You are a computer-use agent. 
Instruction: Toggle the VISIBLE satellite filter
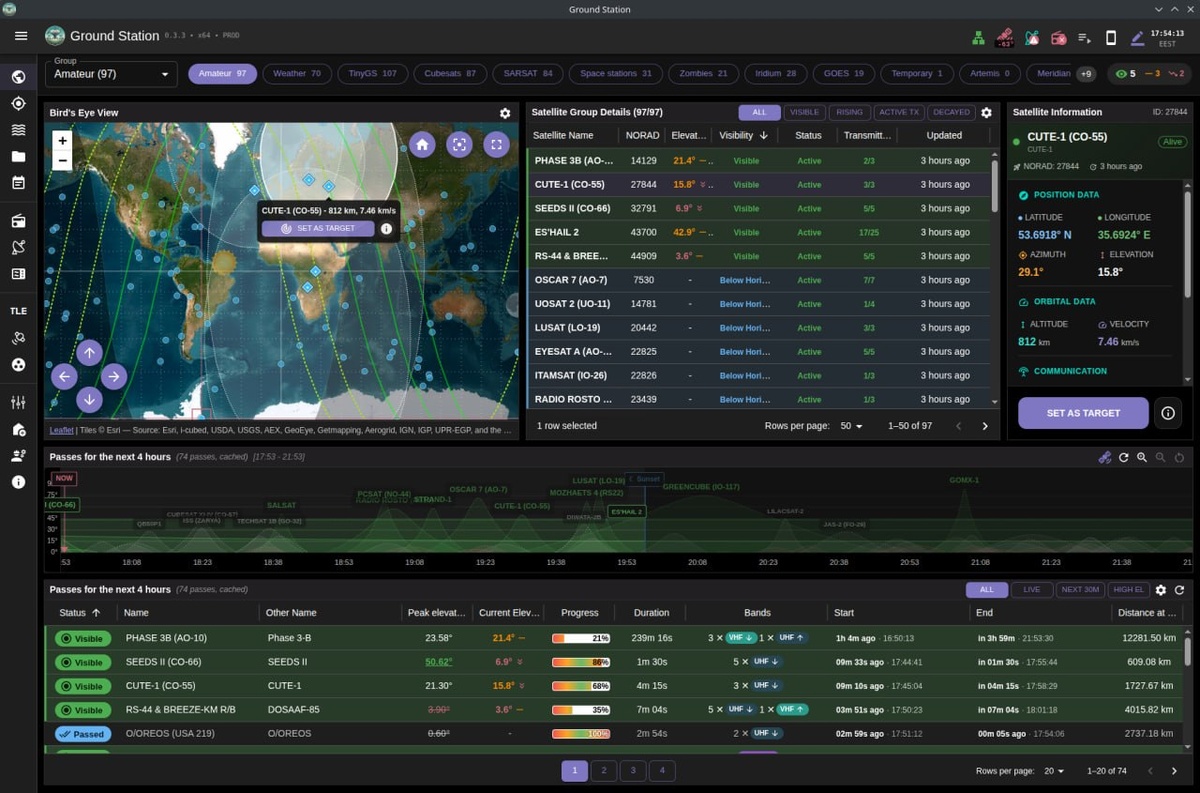(804, 113)
